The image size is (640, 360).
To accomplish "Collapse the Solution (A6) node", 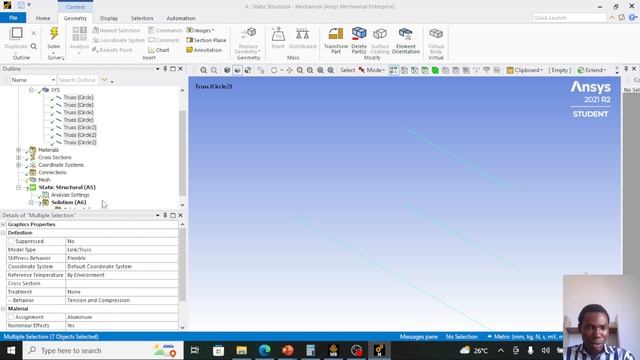I will click(31, 202).
